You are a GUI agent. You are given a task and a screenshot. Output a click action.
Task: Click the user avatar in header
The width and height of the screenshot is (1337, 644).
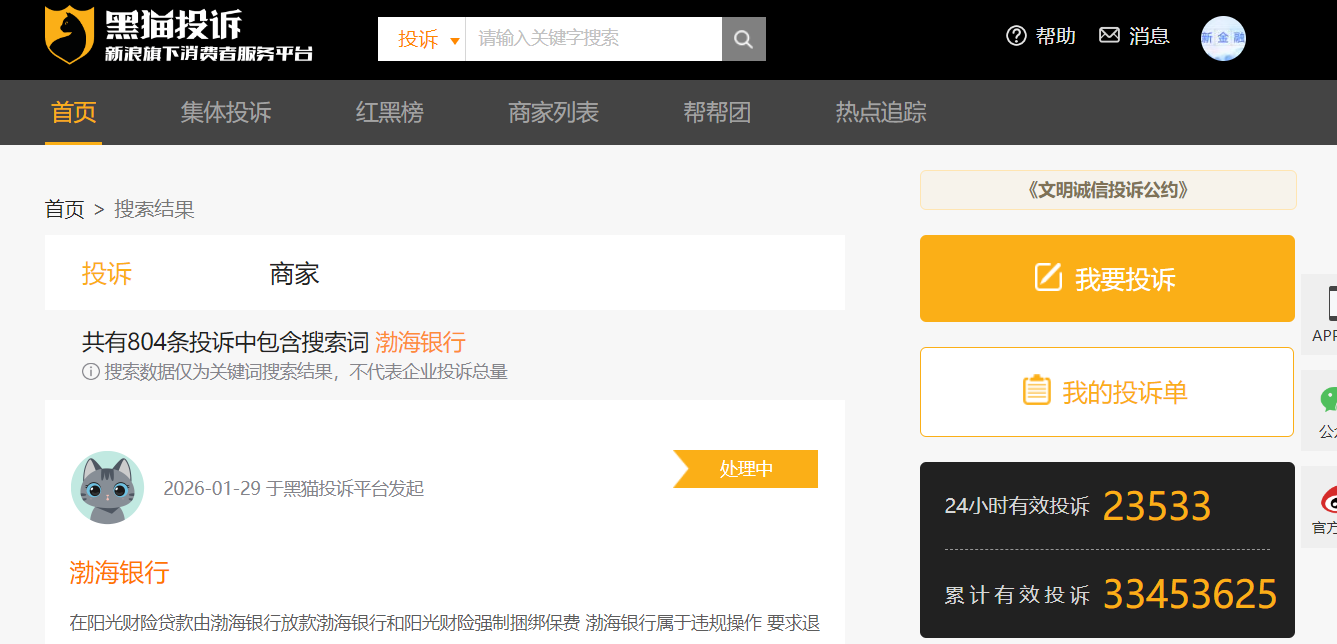[1222, 38]
